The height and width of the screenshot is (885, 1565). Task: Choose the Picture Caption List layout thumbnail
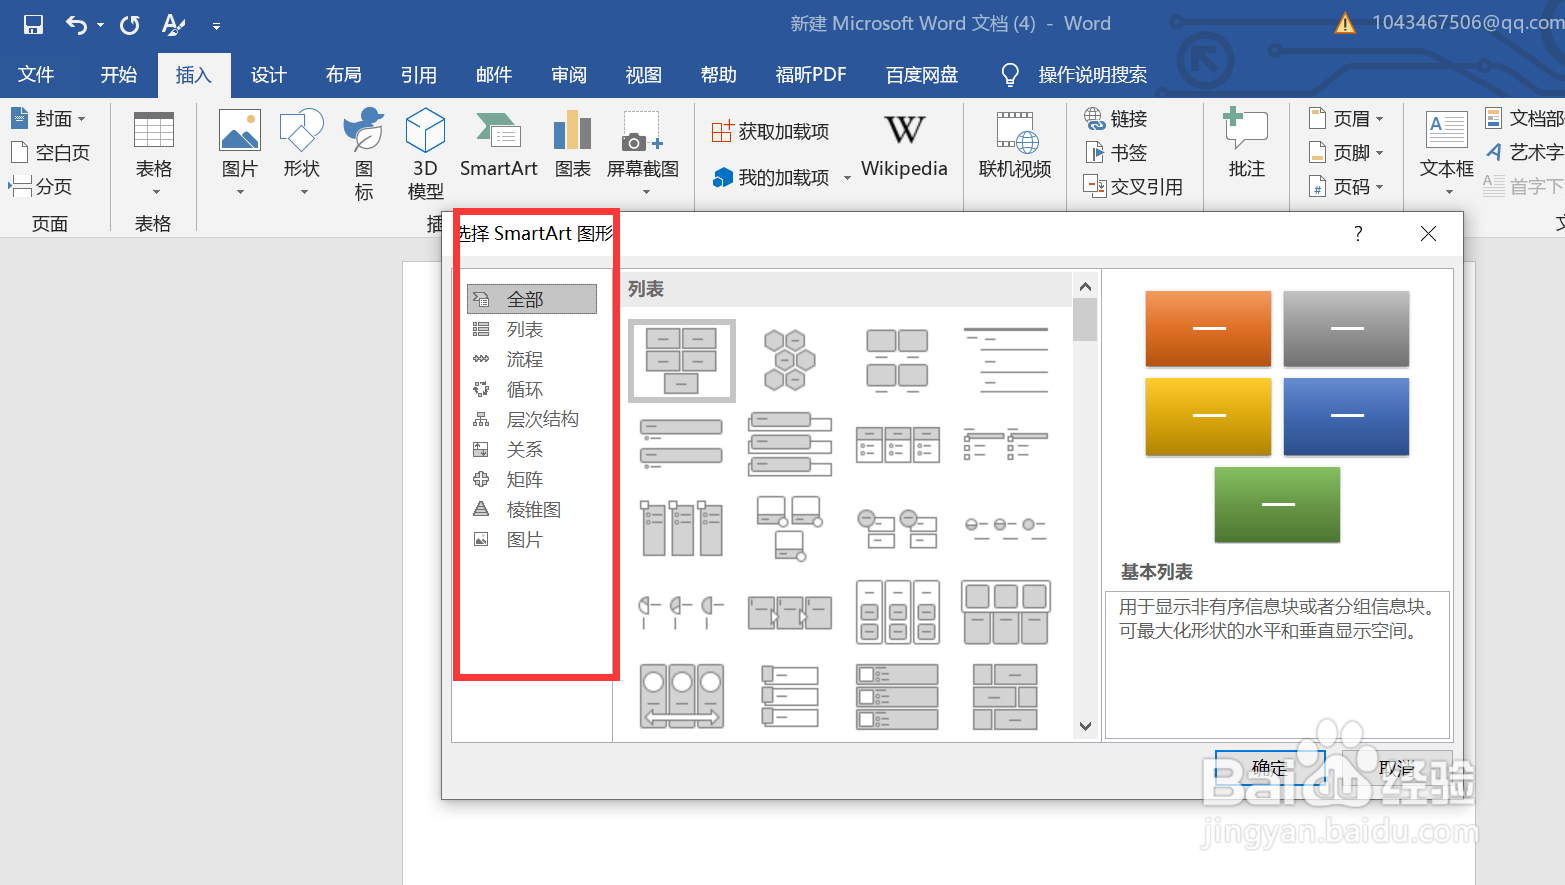898,361
